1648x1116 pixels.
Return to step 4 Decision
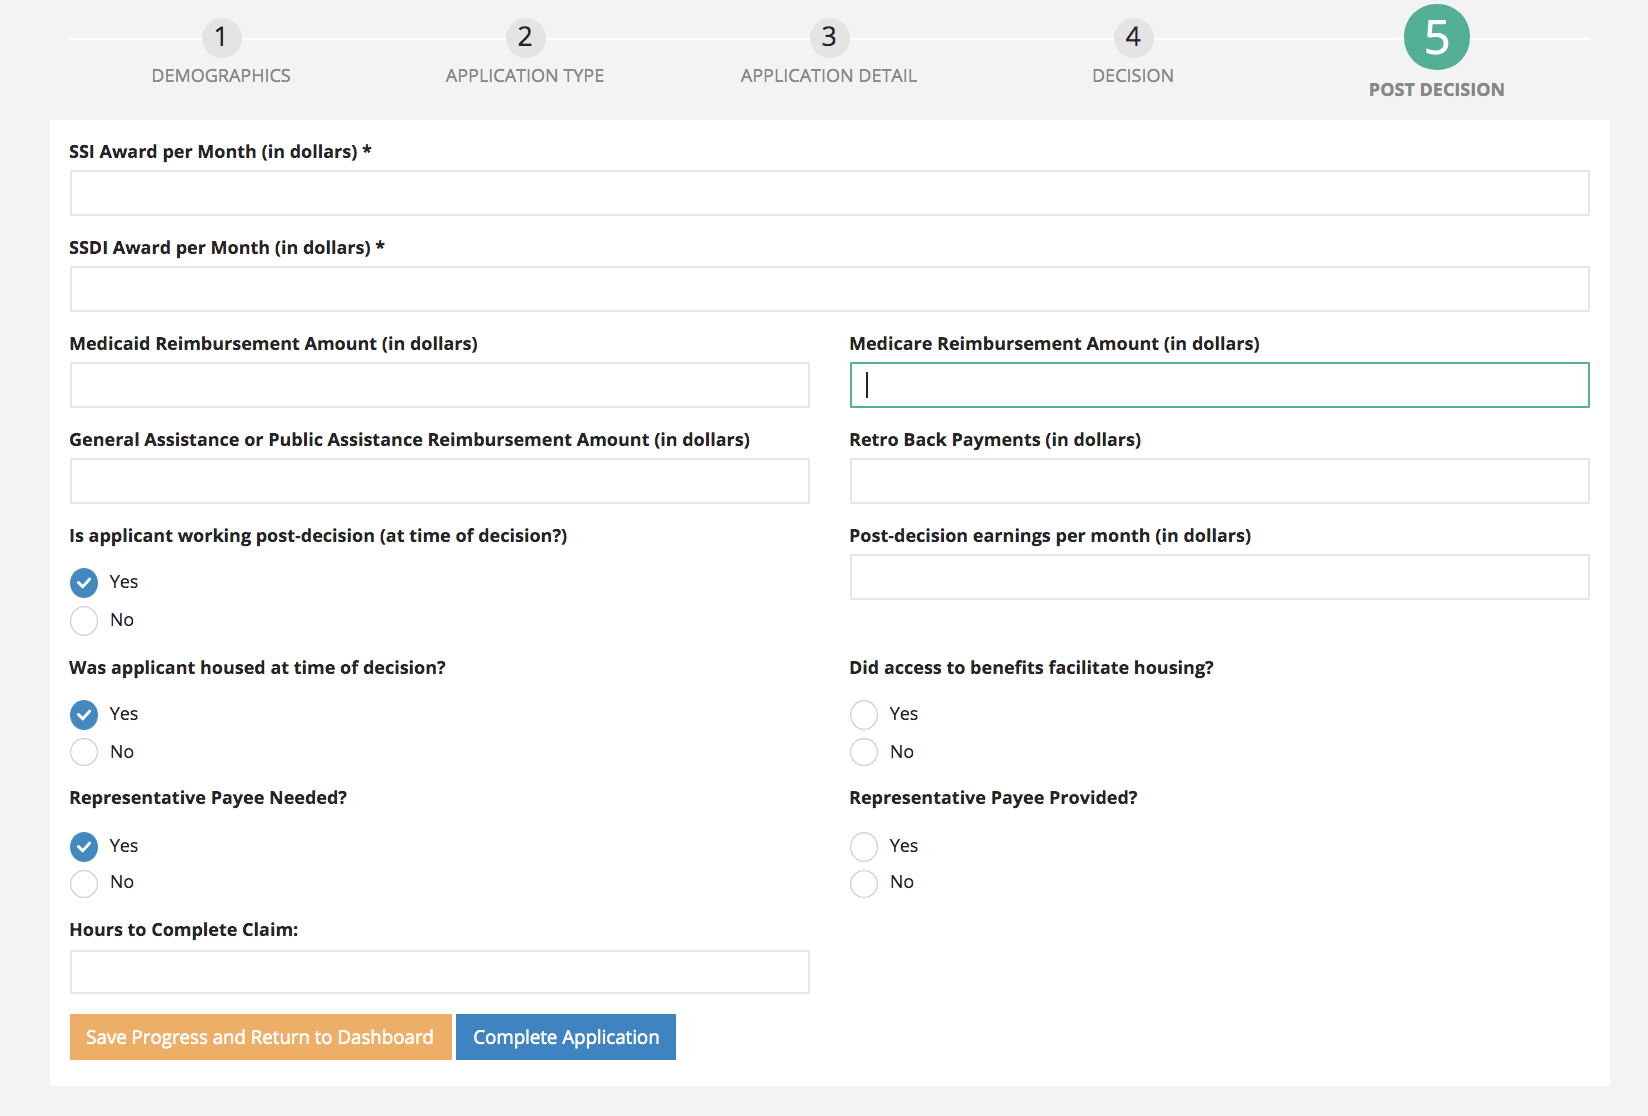point(1133,38)
